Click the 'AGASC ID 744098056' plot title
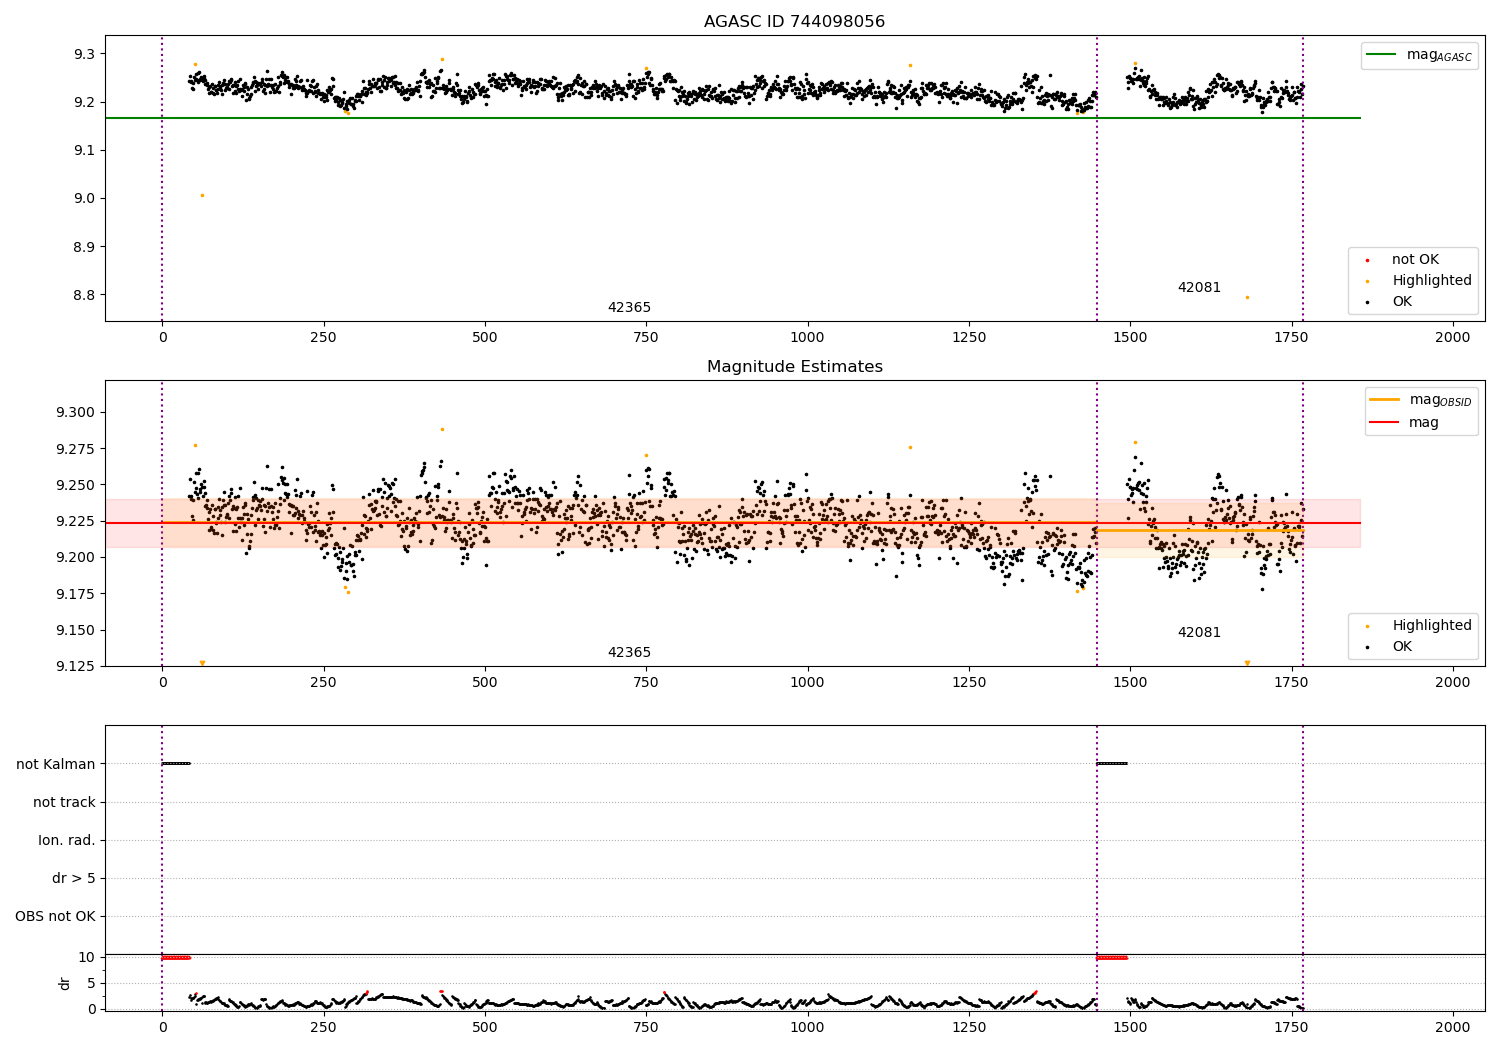The image size is (1500, 1050). tap(794, 22)
